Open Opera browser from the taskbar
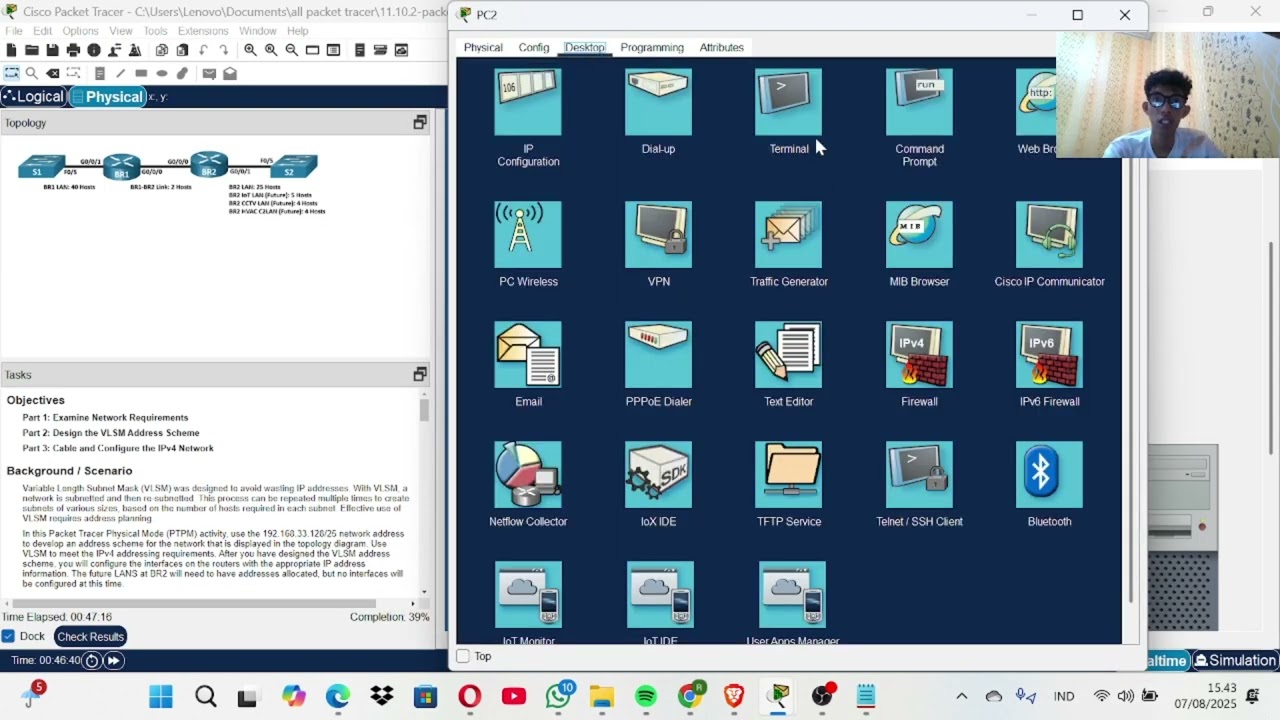The width and height of the screenshot is (1280, 720). (470, 696)
